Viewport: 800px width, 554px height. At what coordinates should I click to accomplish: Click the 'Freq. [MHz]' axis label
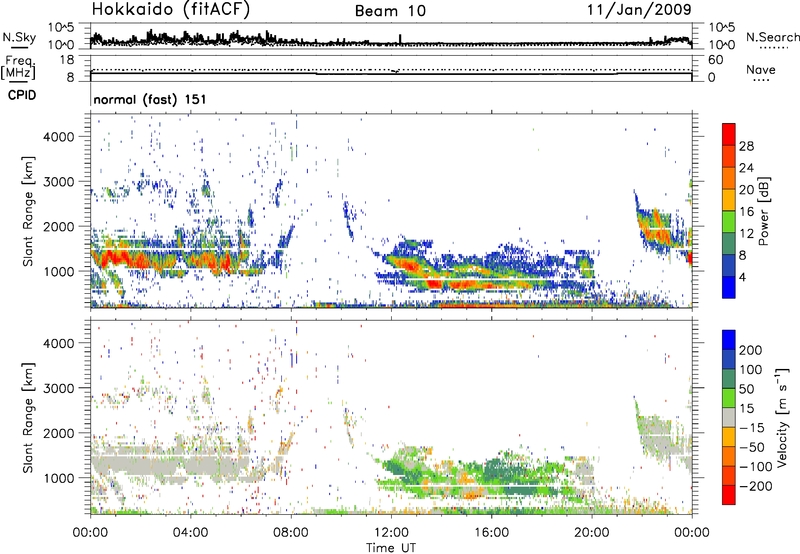18,67
